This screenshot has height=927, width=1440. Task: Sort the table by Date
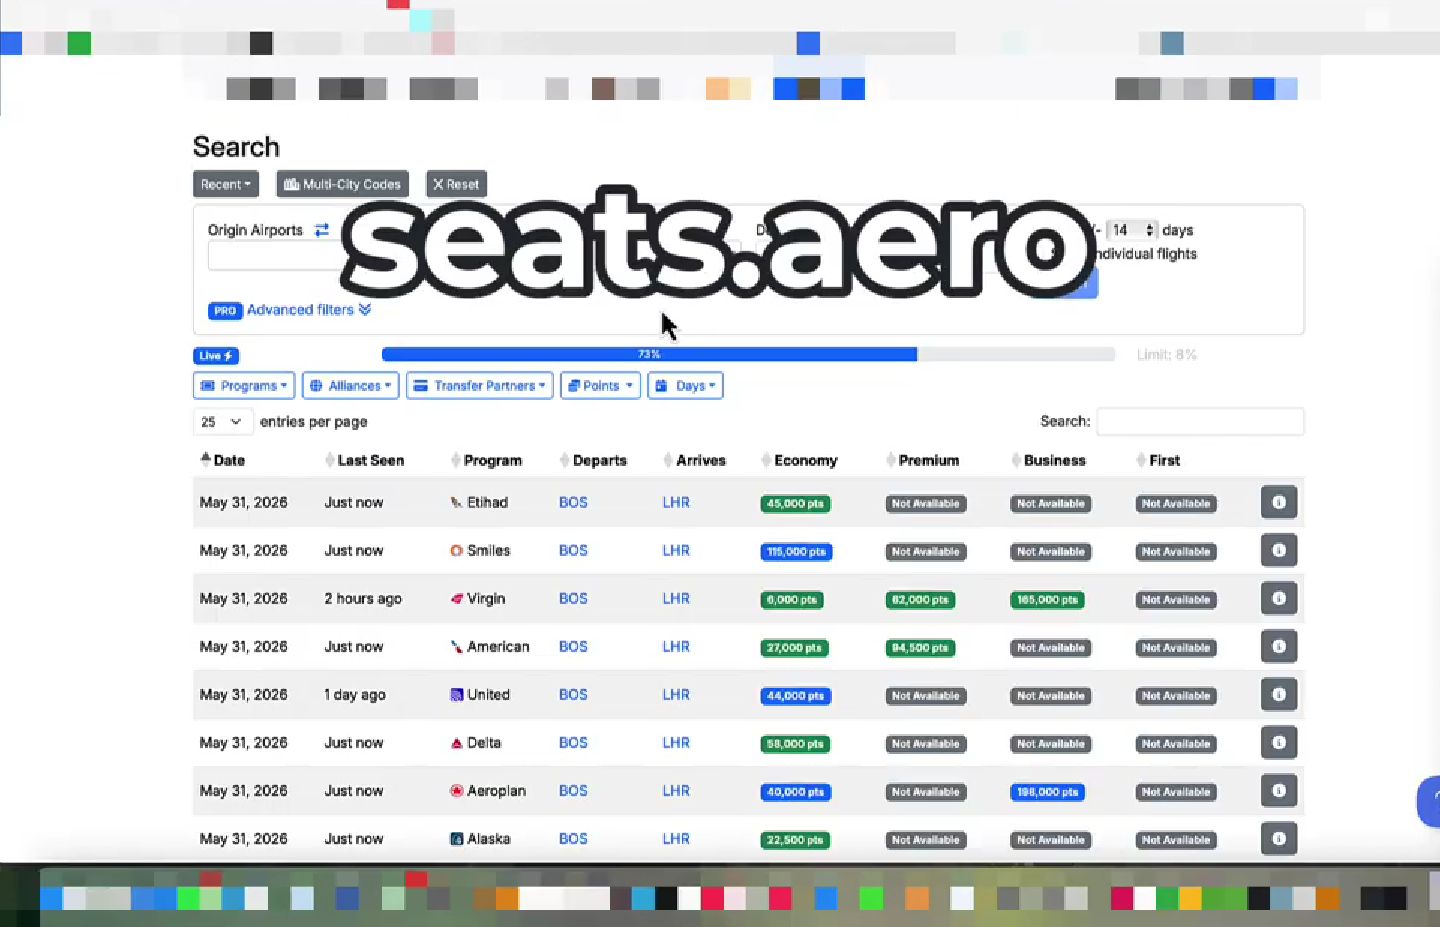point(223,460)
